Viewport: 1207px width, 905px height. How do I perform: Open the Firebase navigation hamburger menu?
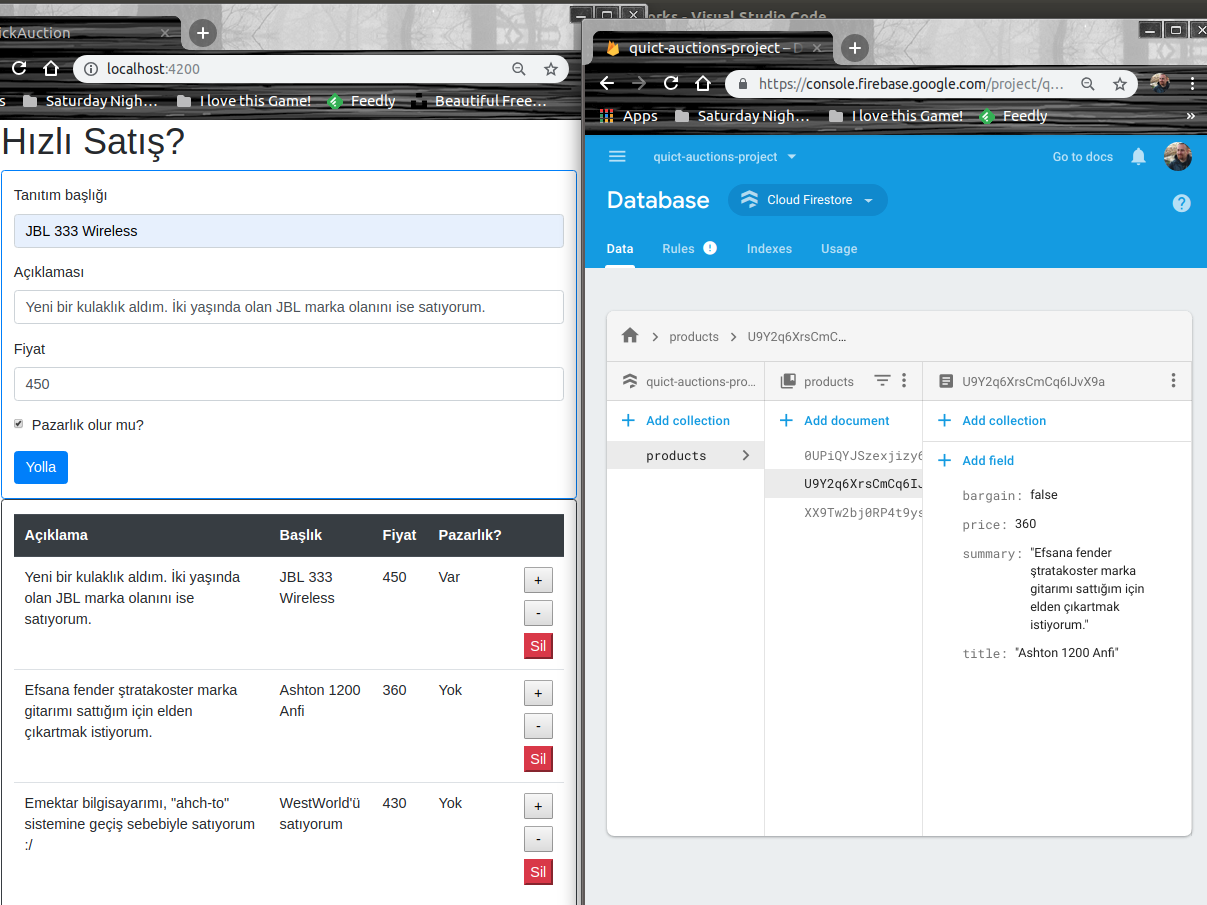click(617, 157)
